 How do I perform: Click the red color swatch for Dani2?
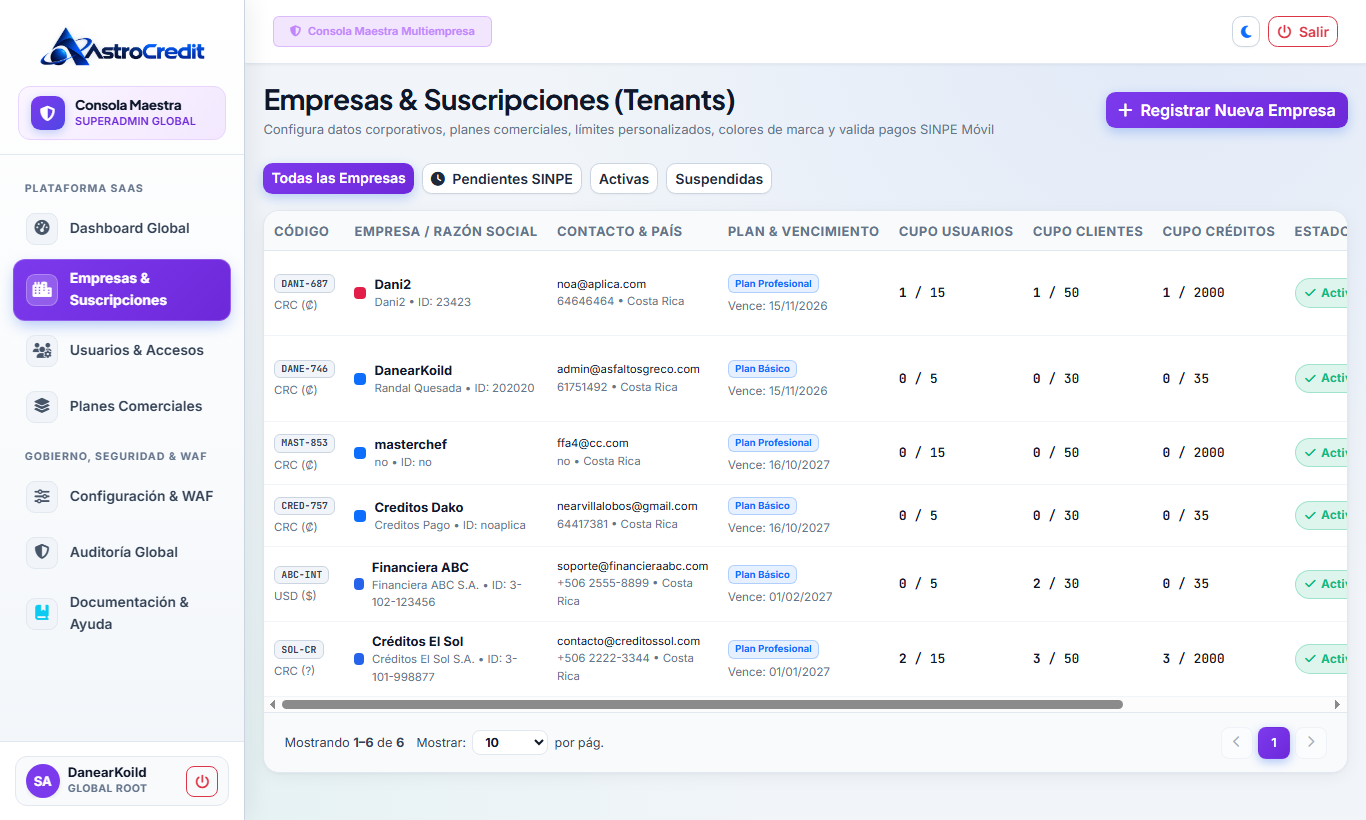[x=360, y=293]
